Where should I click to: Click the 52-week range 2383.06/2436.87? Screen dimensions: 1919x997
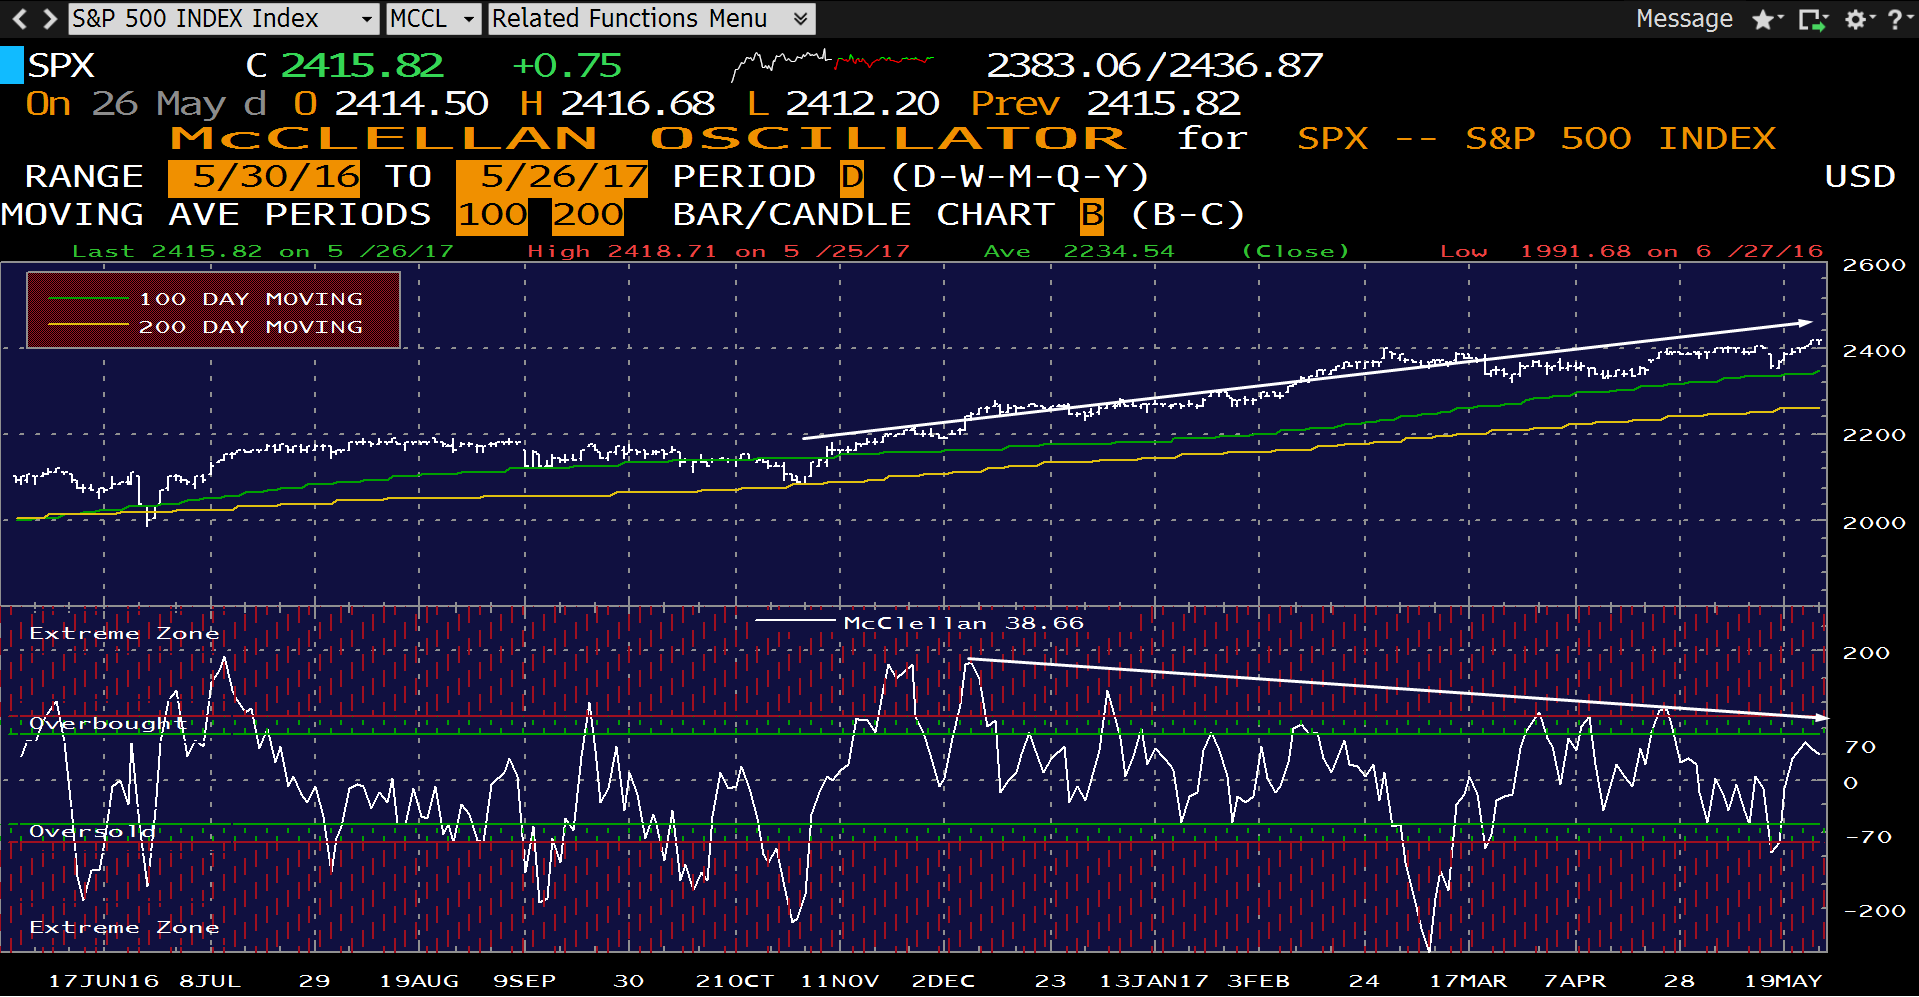point(1155,66)
